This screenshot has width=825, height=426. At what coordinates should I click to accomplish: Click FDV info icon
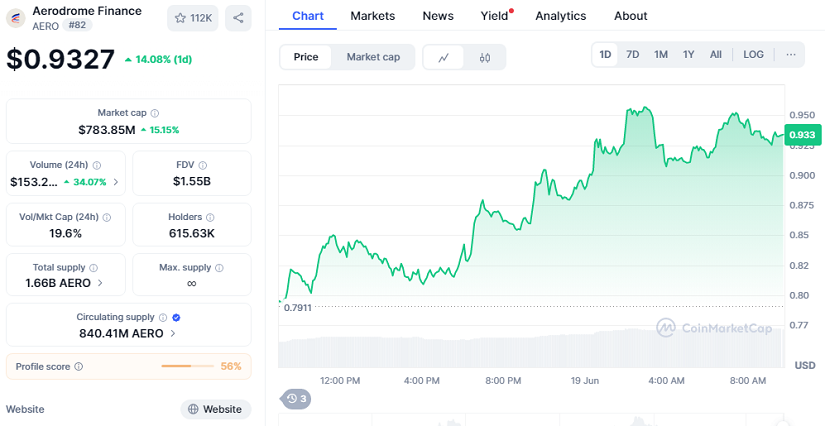pyautogui.click(x=203, y=165)
